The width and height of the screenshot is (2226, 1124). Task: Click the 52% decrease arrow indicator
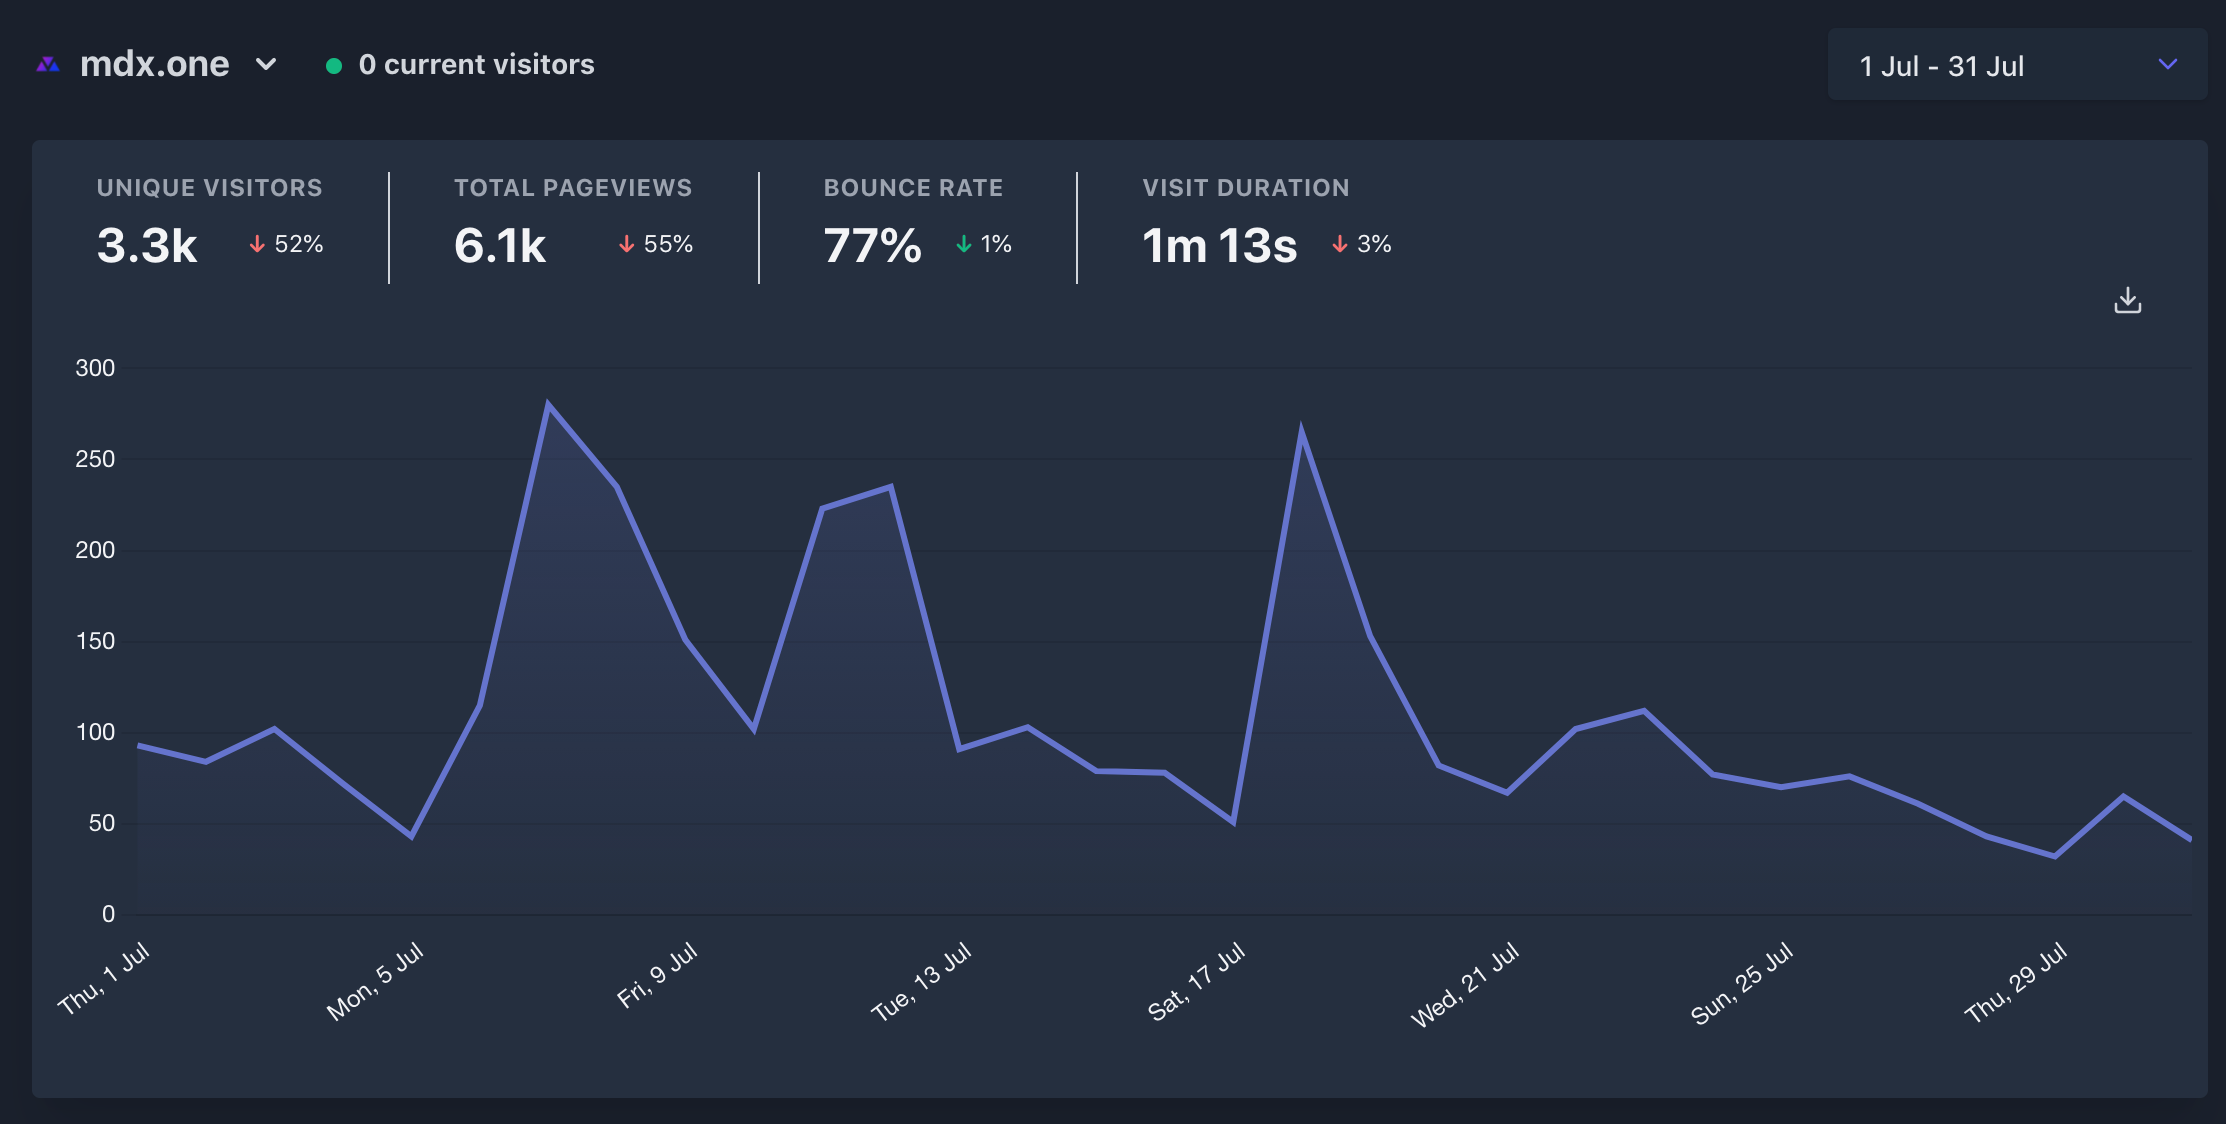[257, 244]
